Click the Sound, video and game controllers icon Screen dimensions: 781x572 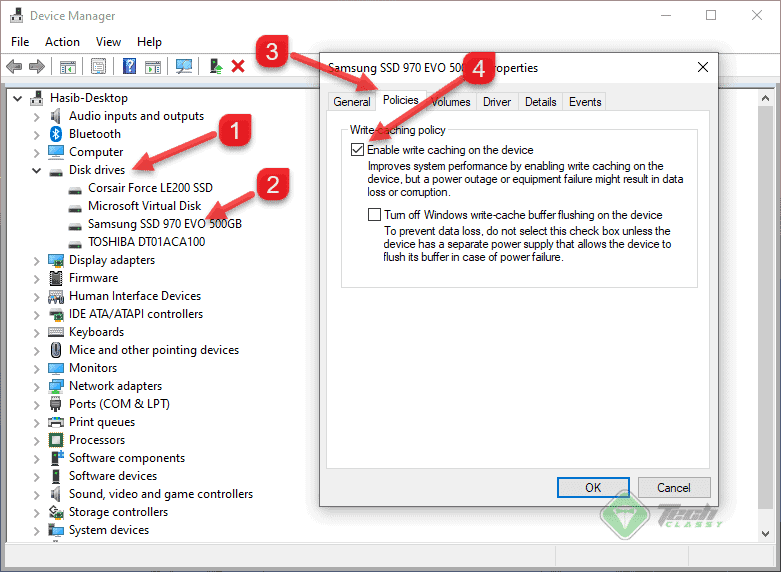55,494
